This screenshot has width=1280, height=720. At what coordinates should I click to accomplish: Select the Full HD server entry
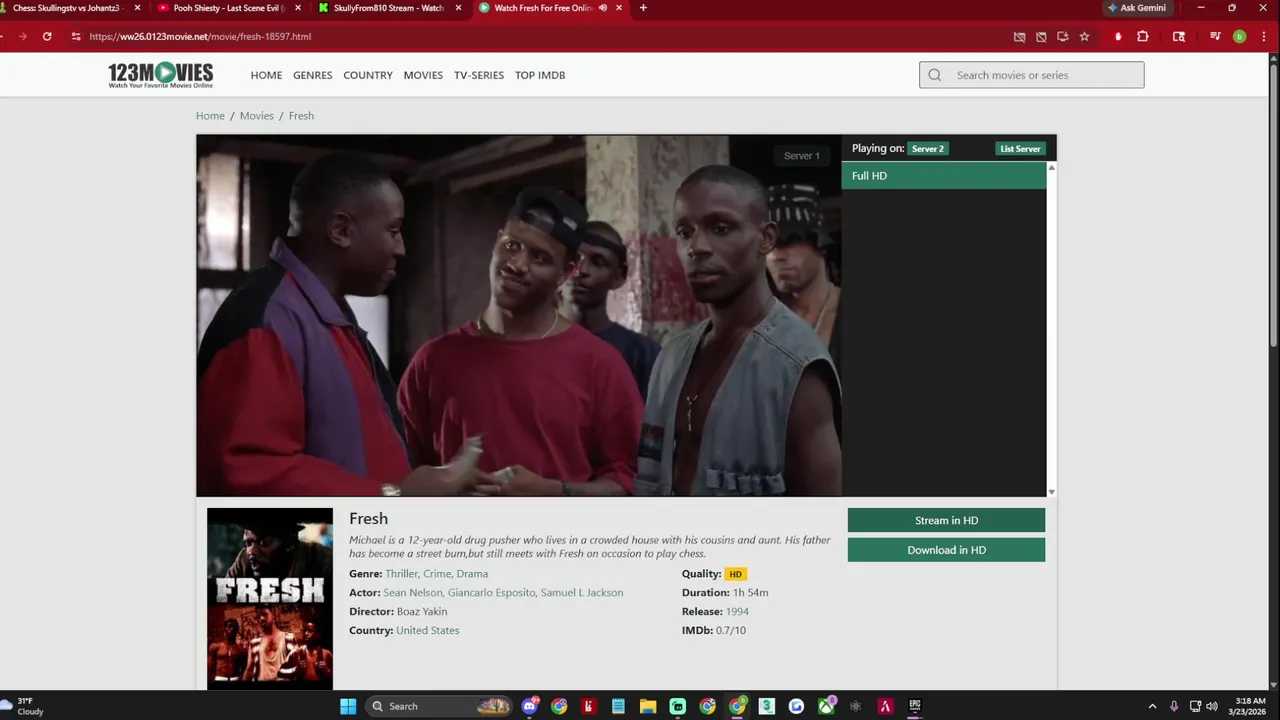pos(943,176)
